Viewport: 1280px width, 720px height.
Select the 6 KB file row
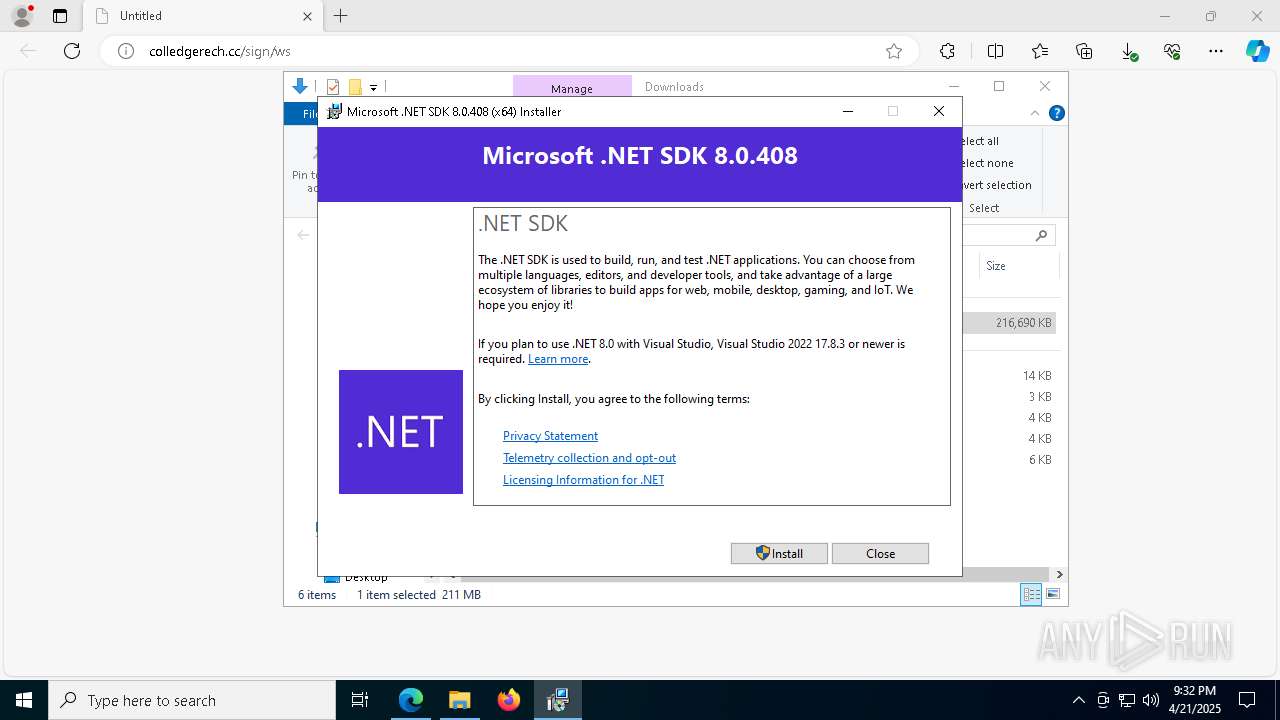[x=1009, y=460]
